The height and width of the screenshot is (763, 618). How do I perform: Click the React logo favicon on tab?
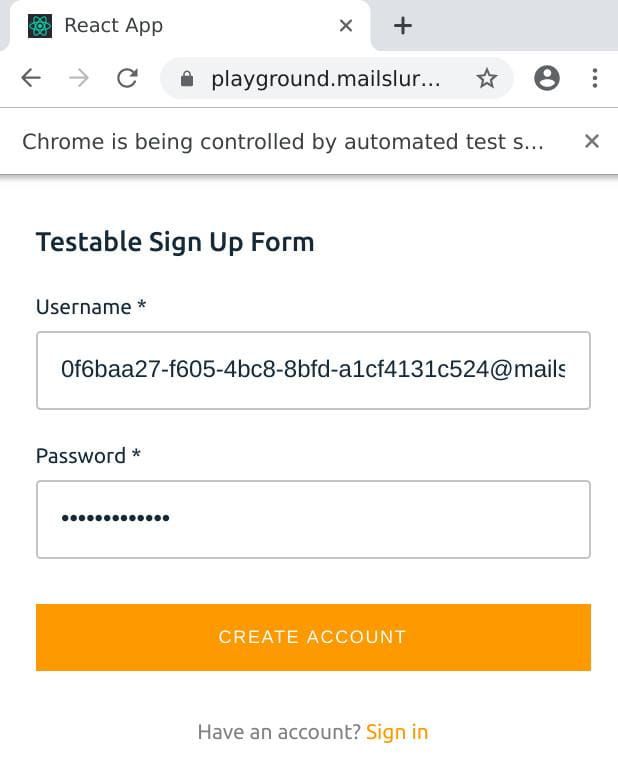pos(39,26)
